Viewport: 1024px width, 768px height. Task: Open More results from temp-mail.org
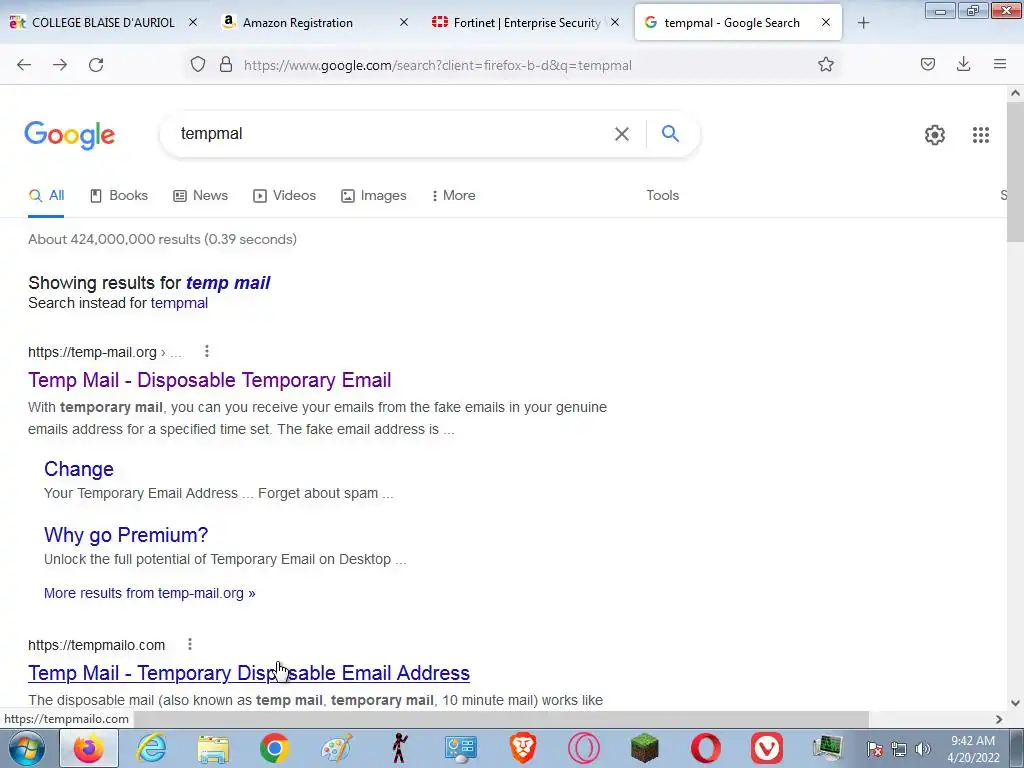pos(150,593)
